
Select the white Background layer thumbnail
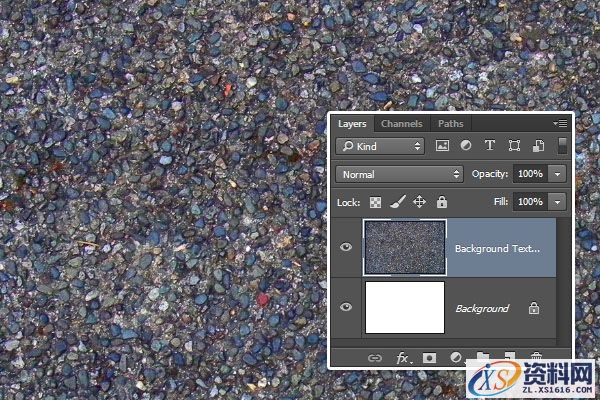click(405, 308)
